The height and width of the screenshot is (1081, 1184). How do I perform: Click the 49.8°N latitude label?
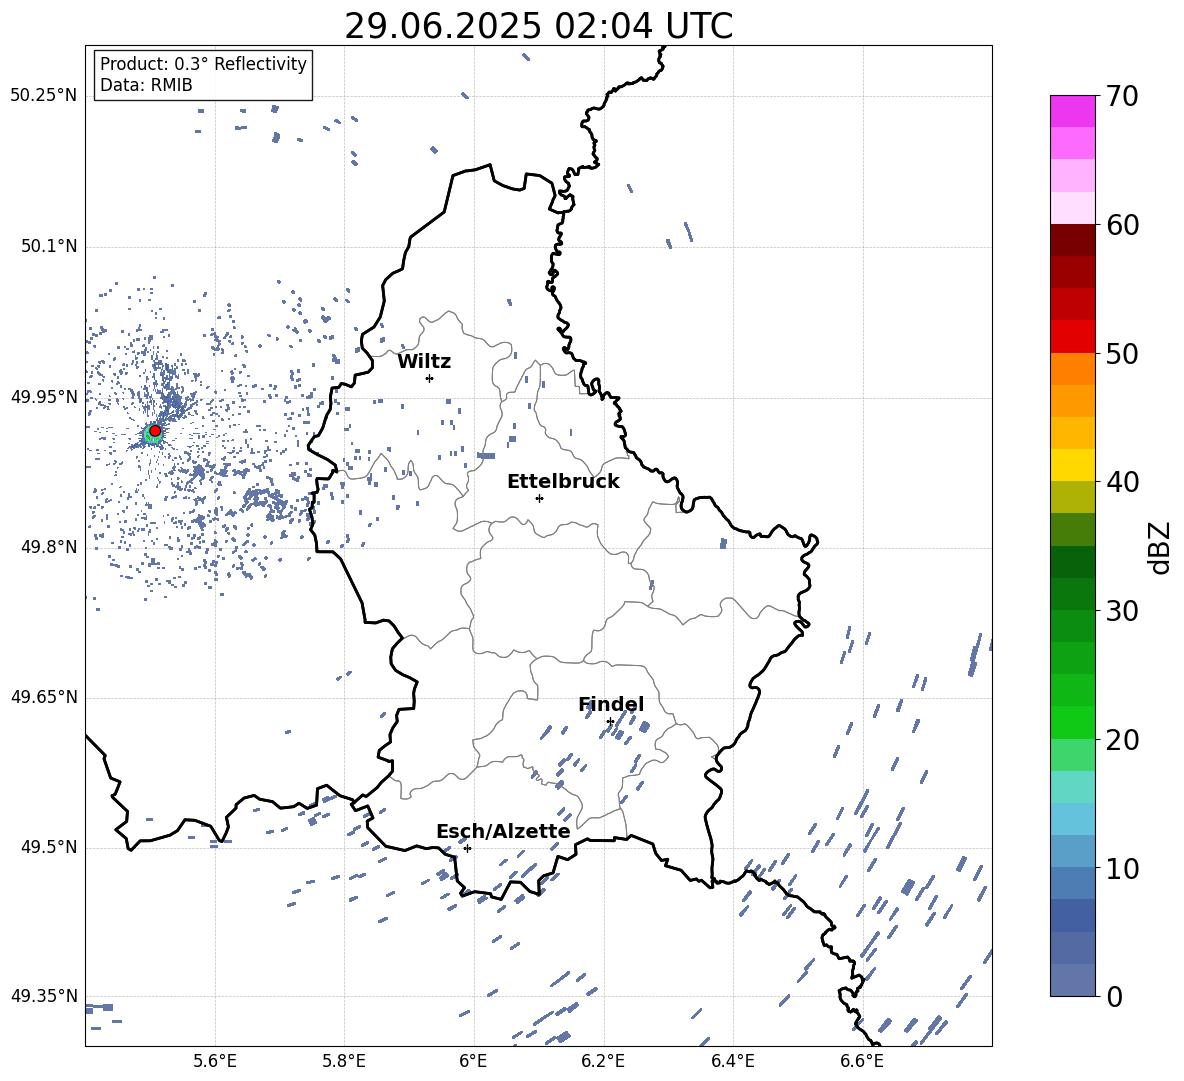coord(48,547)
